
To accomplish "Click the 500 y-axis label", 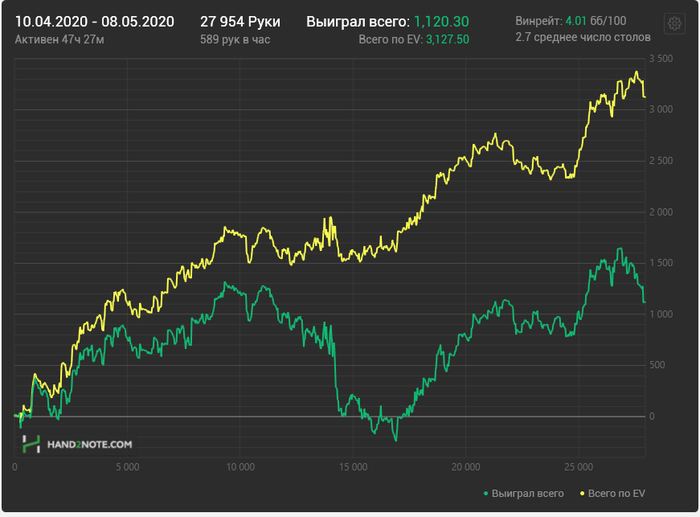I will pyautogui.click(x=657, y=365).
